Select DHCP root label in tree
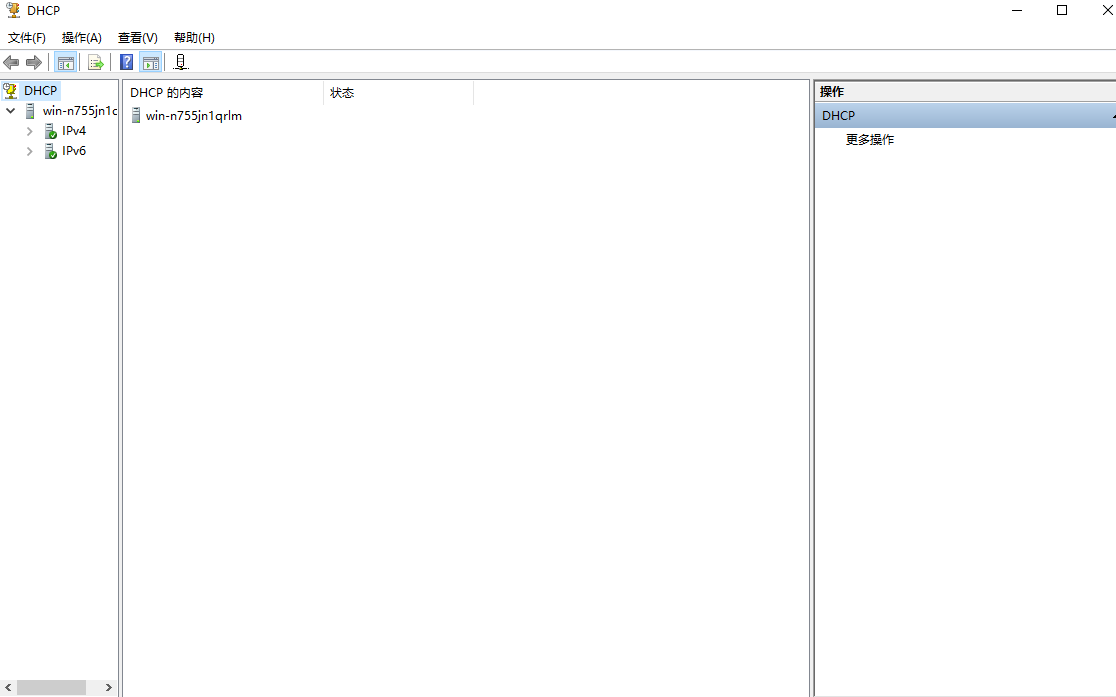The image size is (1116, 697). pos(40,90)
